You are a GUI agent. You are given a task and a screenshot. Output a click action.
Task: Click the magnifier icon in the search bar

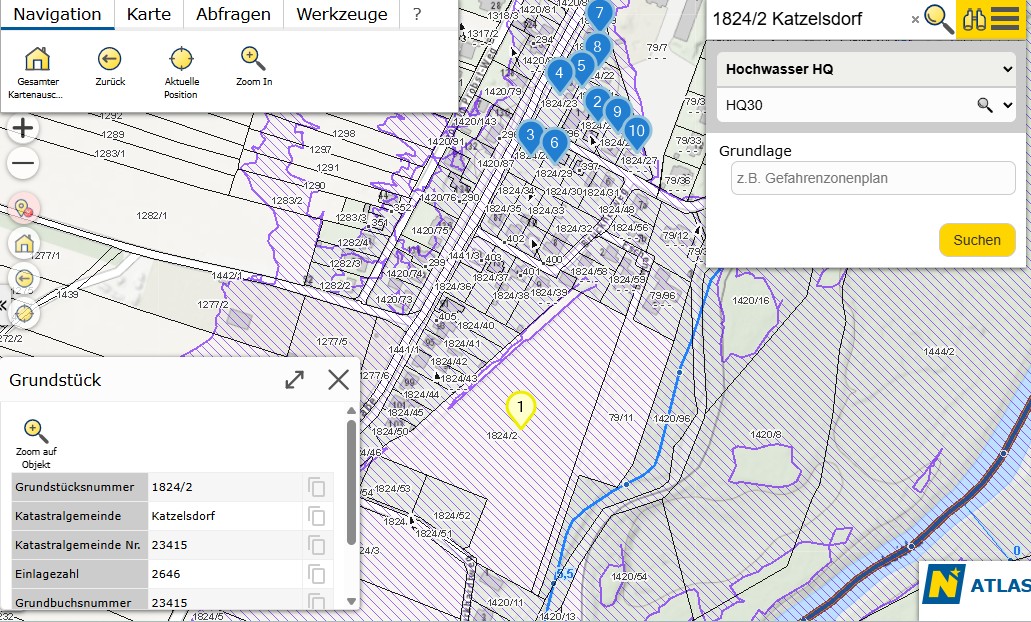click(938, 18)
